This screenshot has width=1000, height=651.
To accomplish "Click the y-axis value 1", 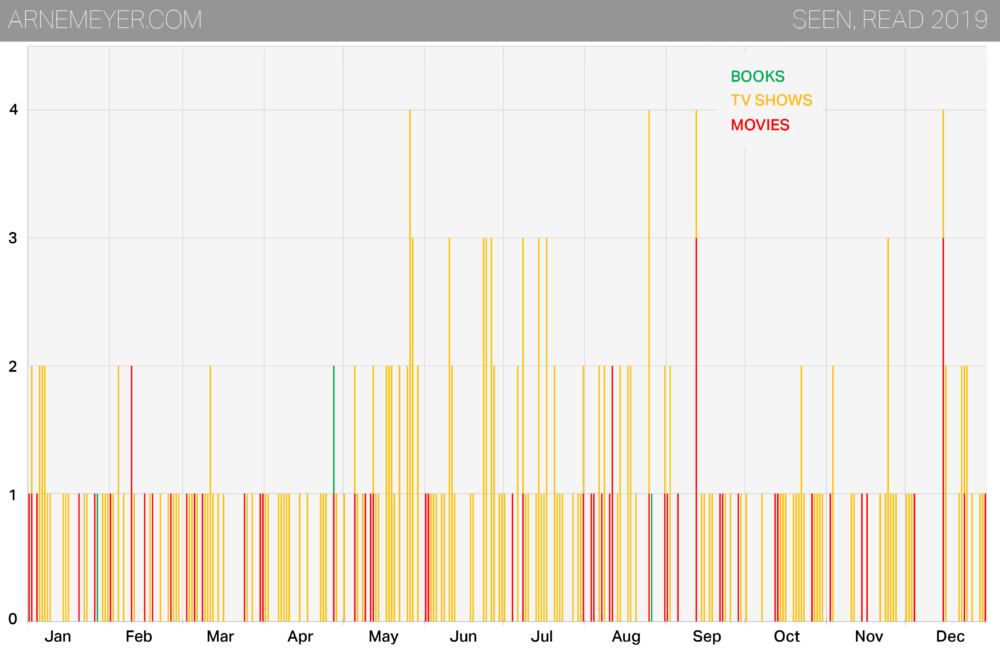I will coord(13,495).
